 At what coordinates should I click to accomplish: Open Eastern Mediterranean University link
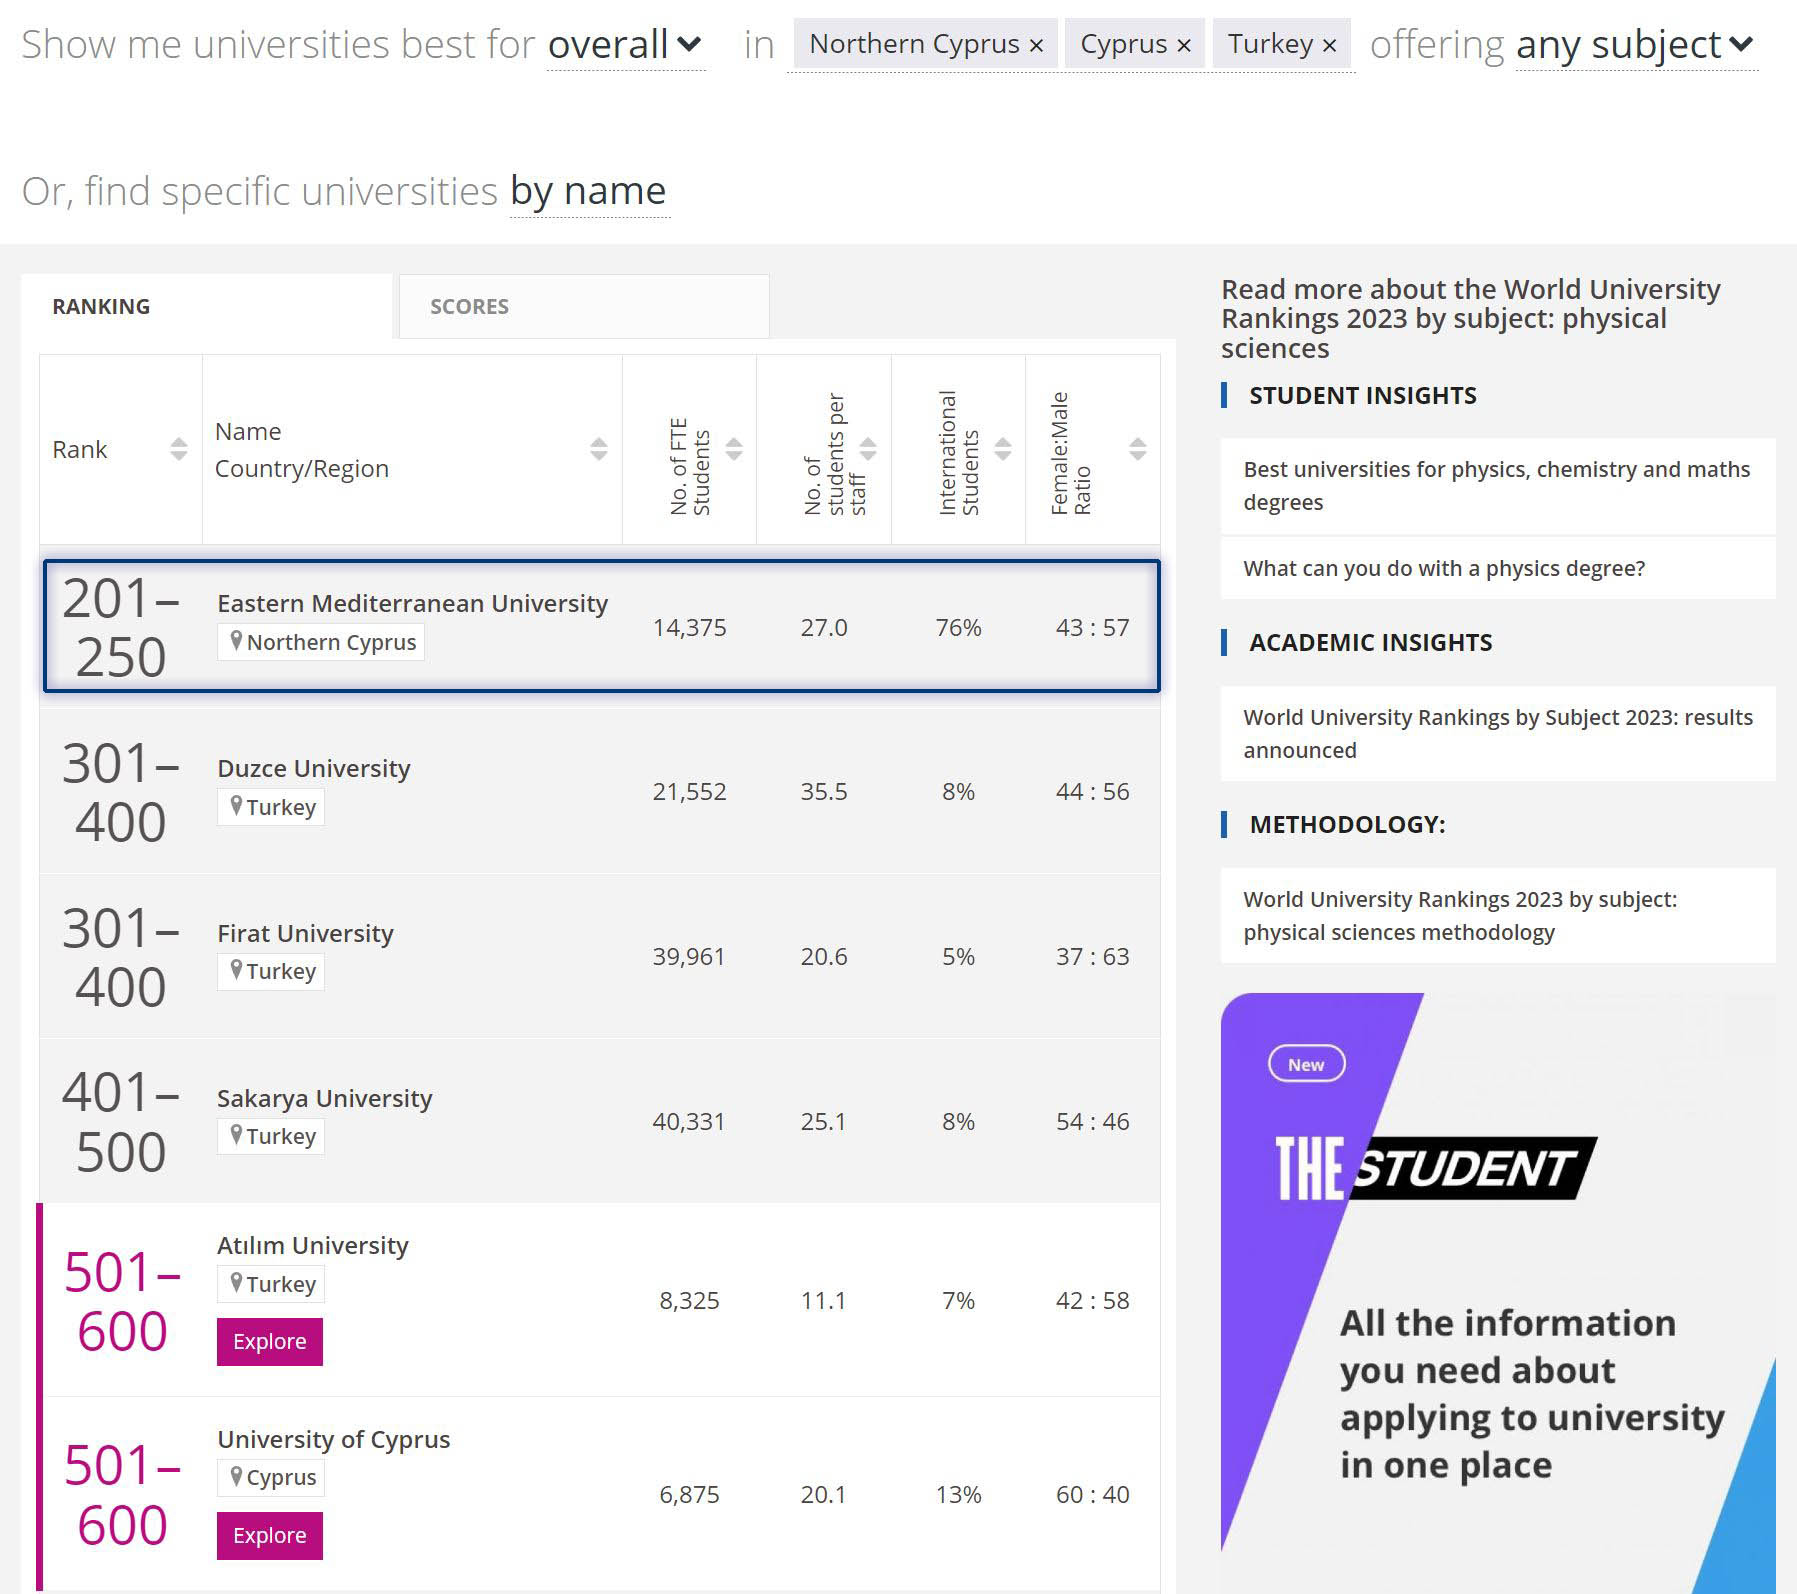coord(412,603)
